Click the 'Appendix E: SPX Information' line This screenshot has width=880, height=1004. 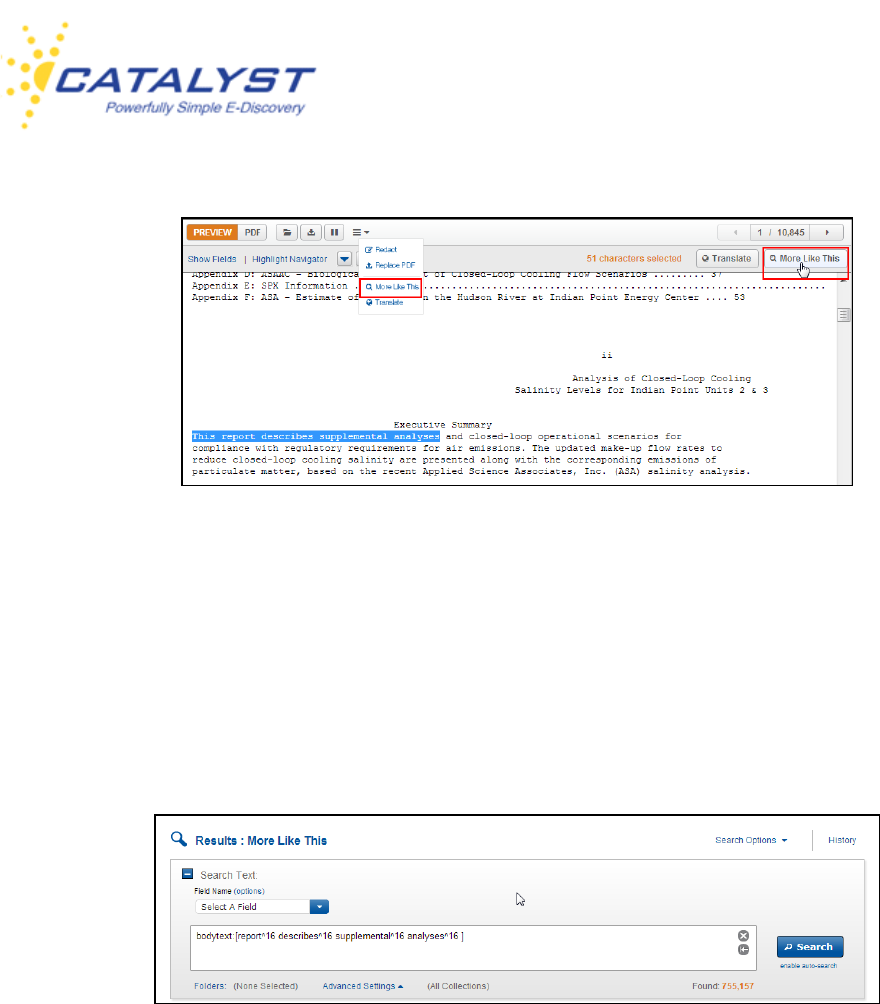click(x=270, y=286)
